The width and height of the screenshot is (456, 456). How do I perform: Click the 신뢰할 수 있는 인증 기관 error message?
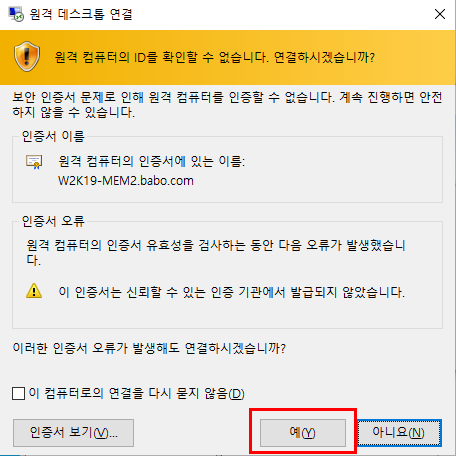(232, 292)
